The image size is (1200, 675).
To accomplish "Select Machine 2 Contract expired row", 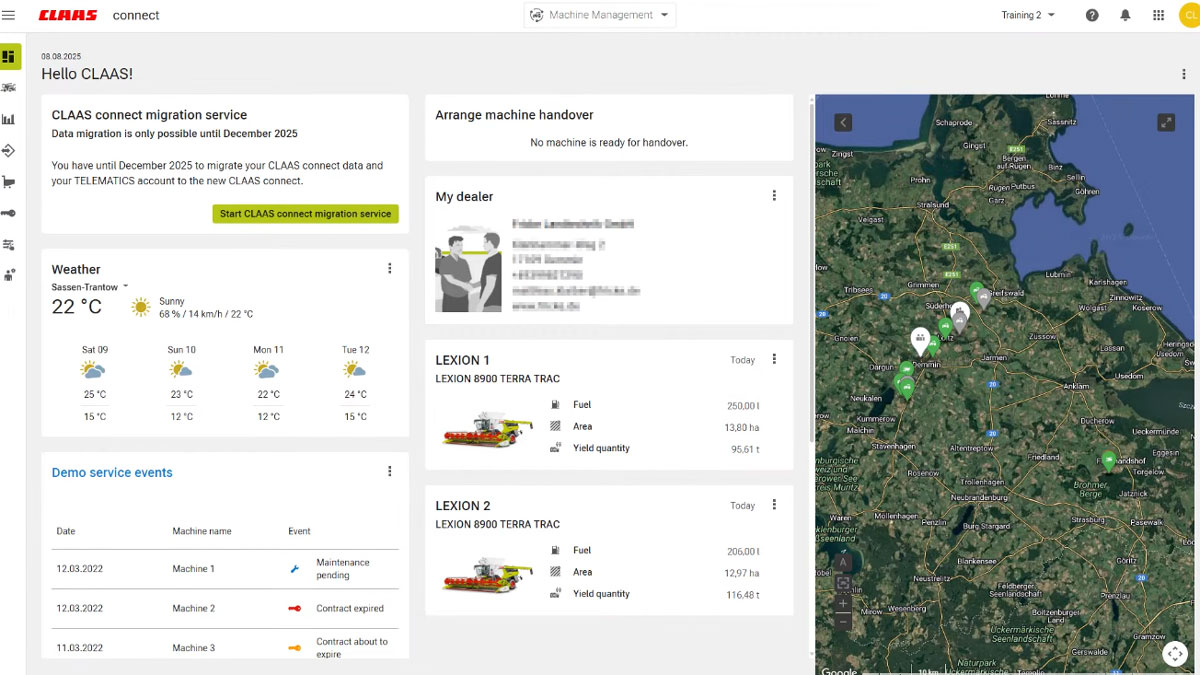I will pyautogui.click(x=225, y=608).
